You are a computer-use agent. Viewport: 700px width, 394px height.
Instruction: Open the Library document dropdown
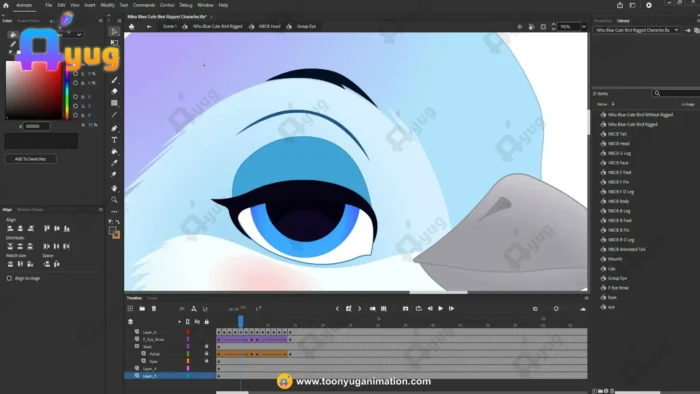click(x=637, y=30)
